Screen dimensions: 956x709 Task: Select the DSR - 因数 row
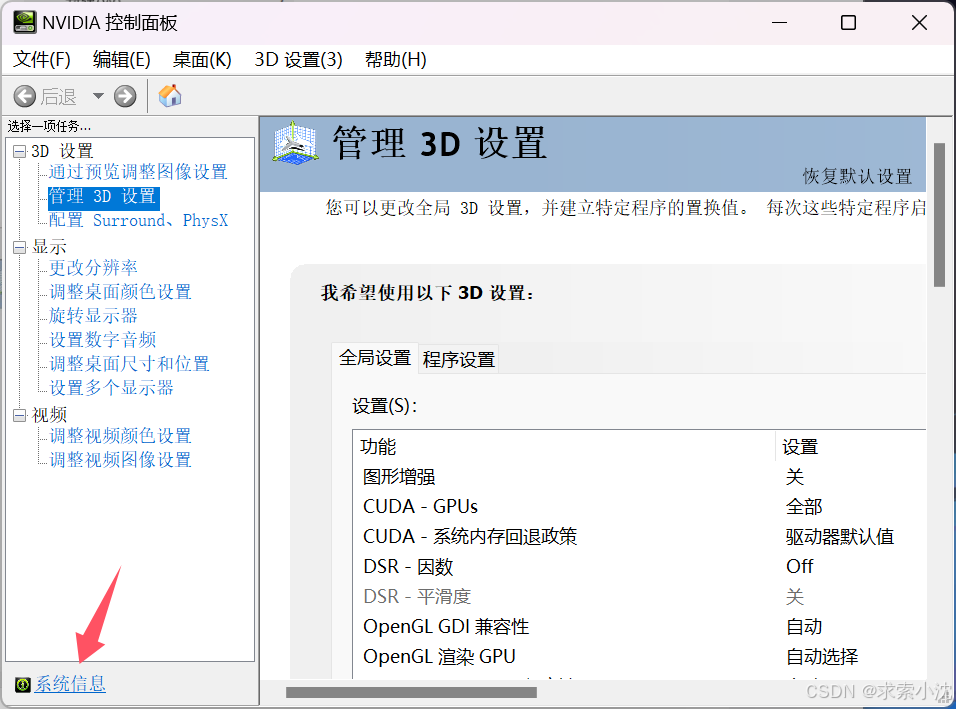[639, 566]
